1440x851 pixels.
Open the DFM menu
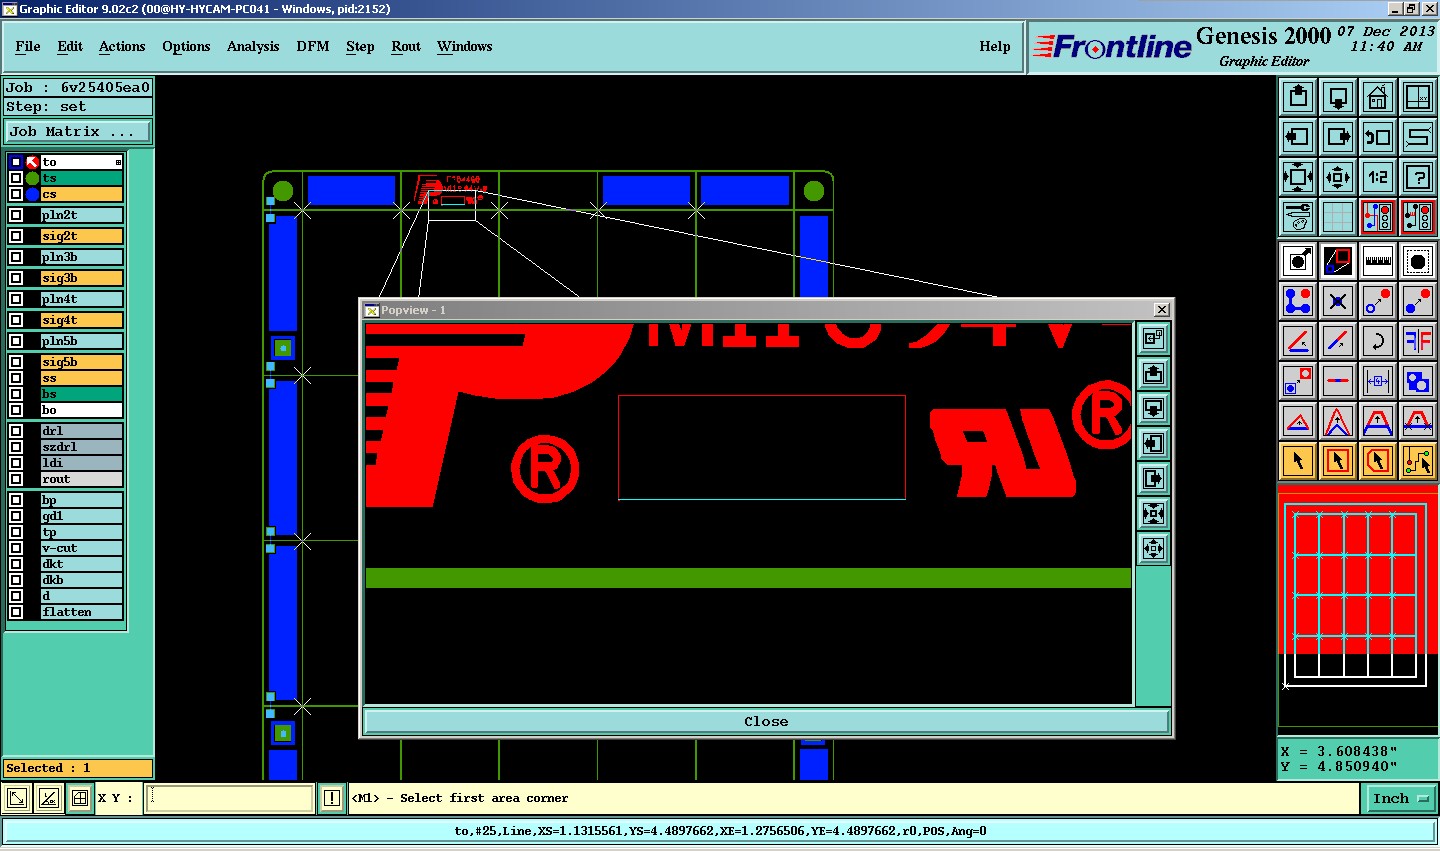(x=313, y=46)
